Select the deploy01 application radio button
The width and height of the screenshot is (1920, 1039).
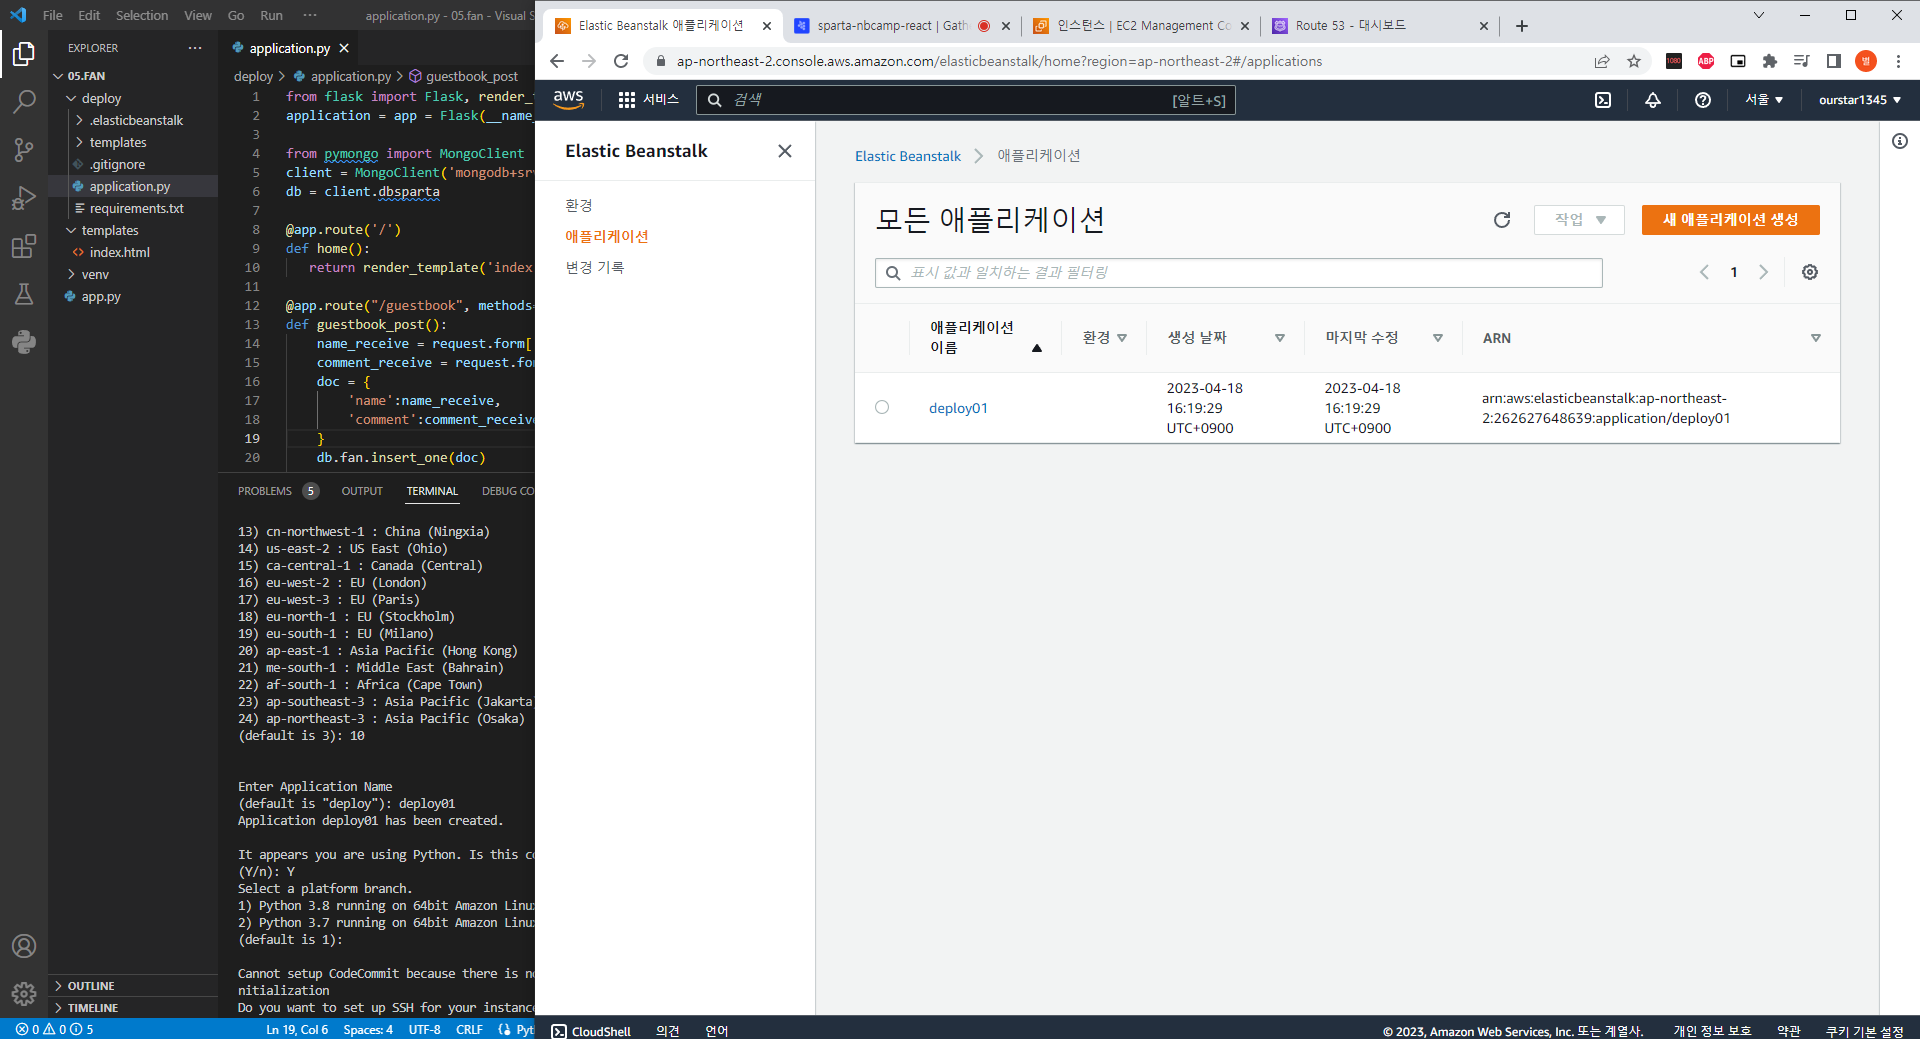point(882,407)
